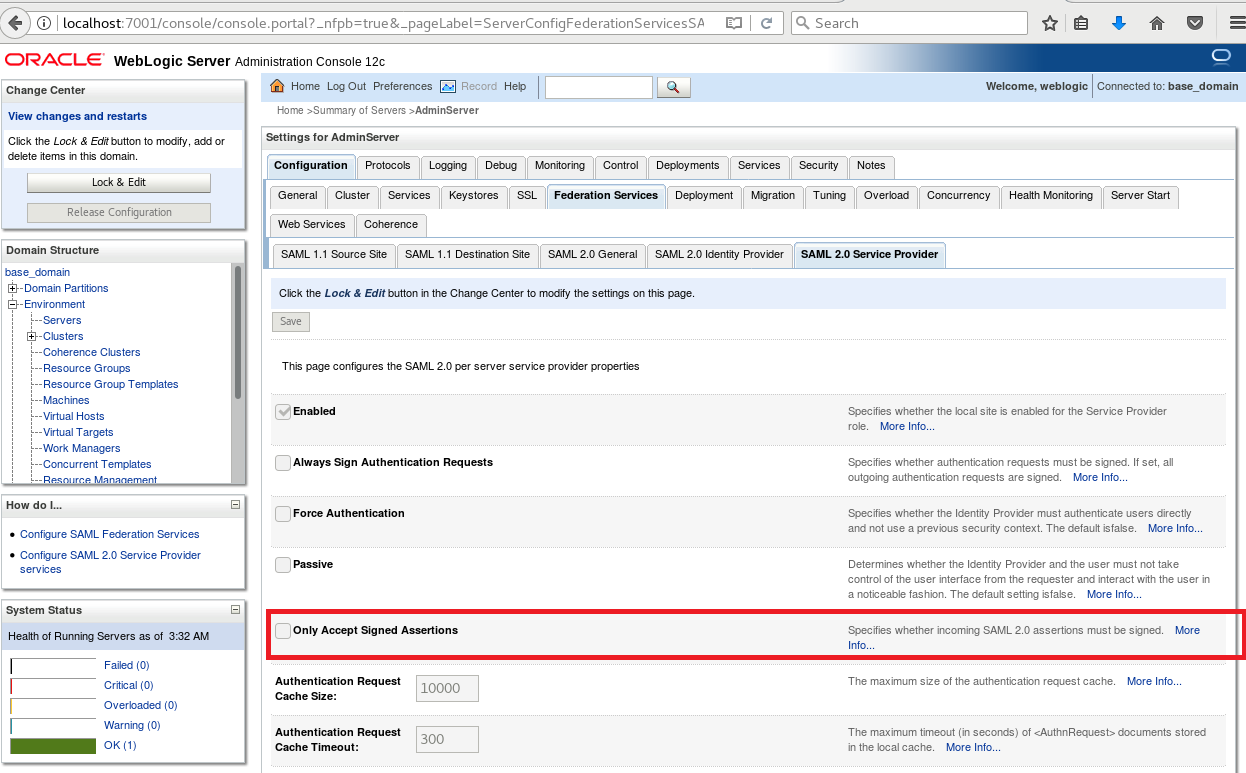Image resolution: width=1246 pixels, height=773 pixels.
Task: Enable Only Accept Signed Assertions
Action: point(283,630)
